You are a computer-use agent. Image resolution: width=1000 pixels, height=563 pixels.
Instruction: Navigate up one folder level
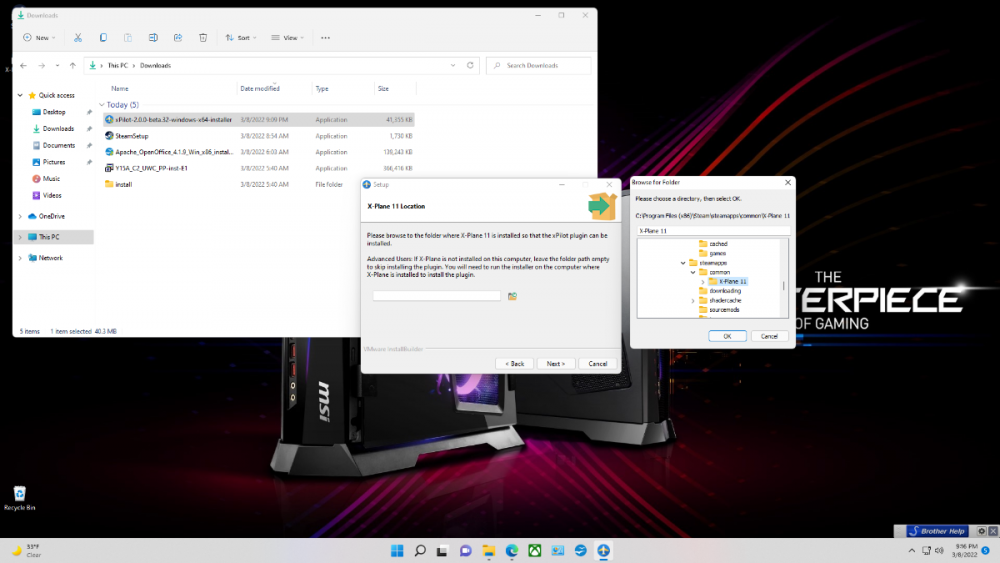pos(73,65)
